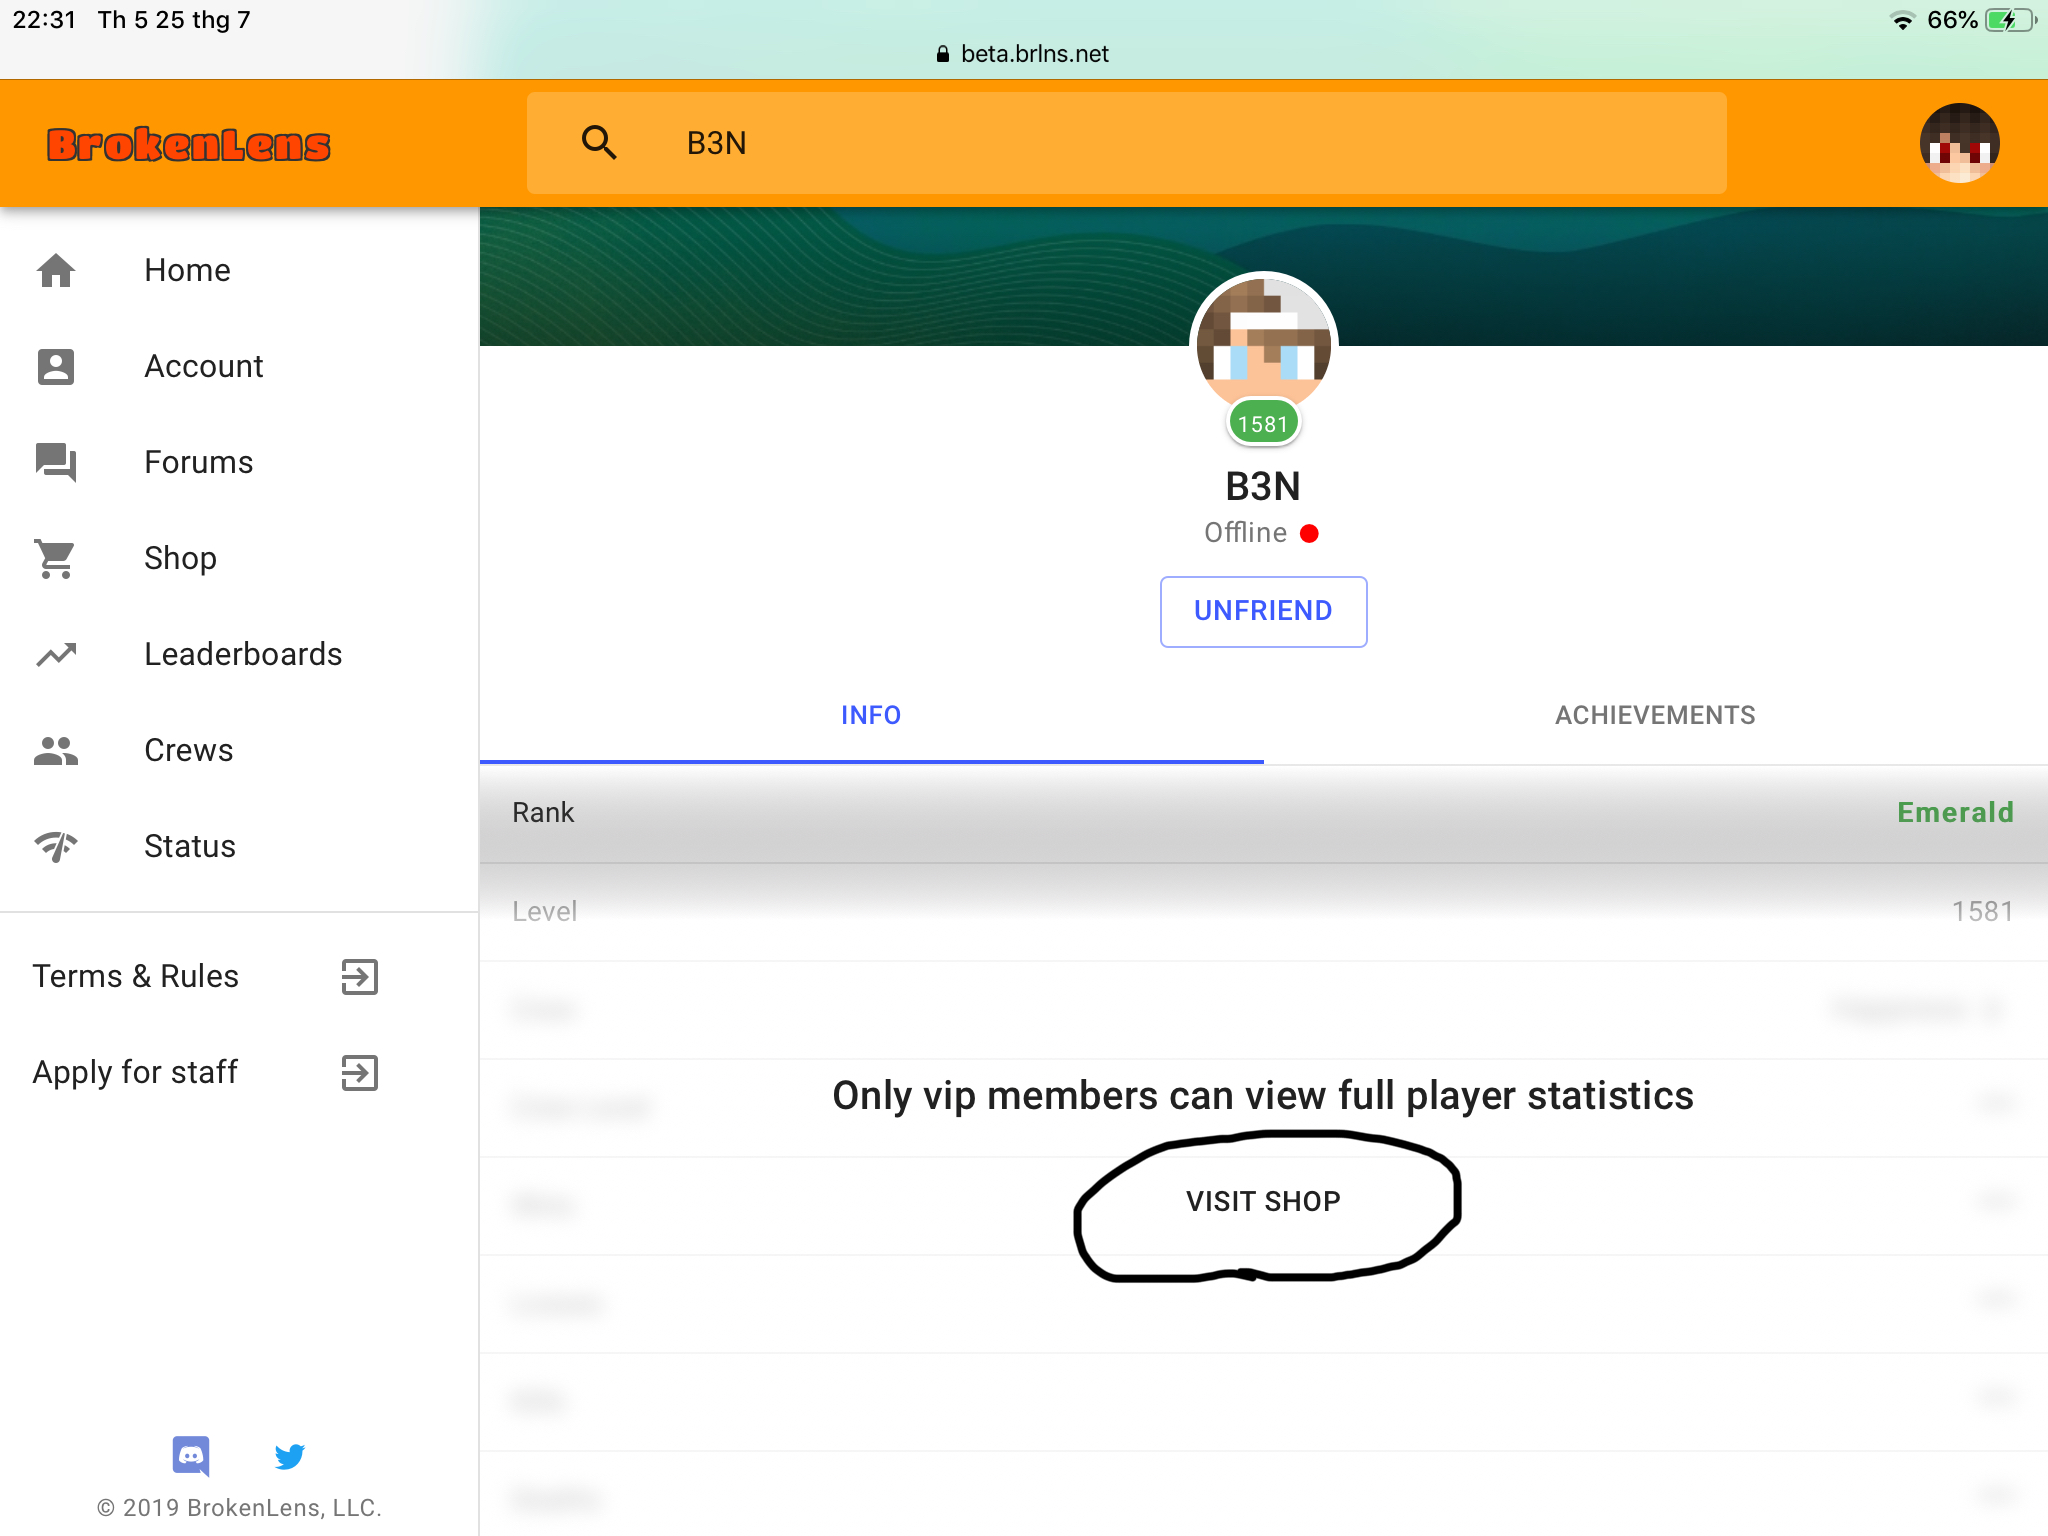Click the search magnifier icon

[599, 143]
